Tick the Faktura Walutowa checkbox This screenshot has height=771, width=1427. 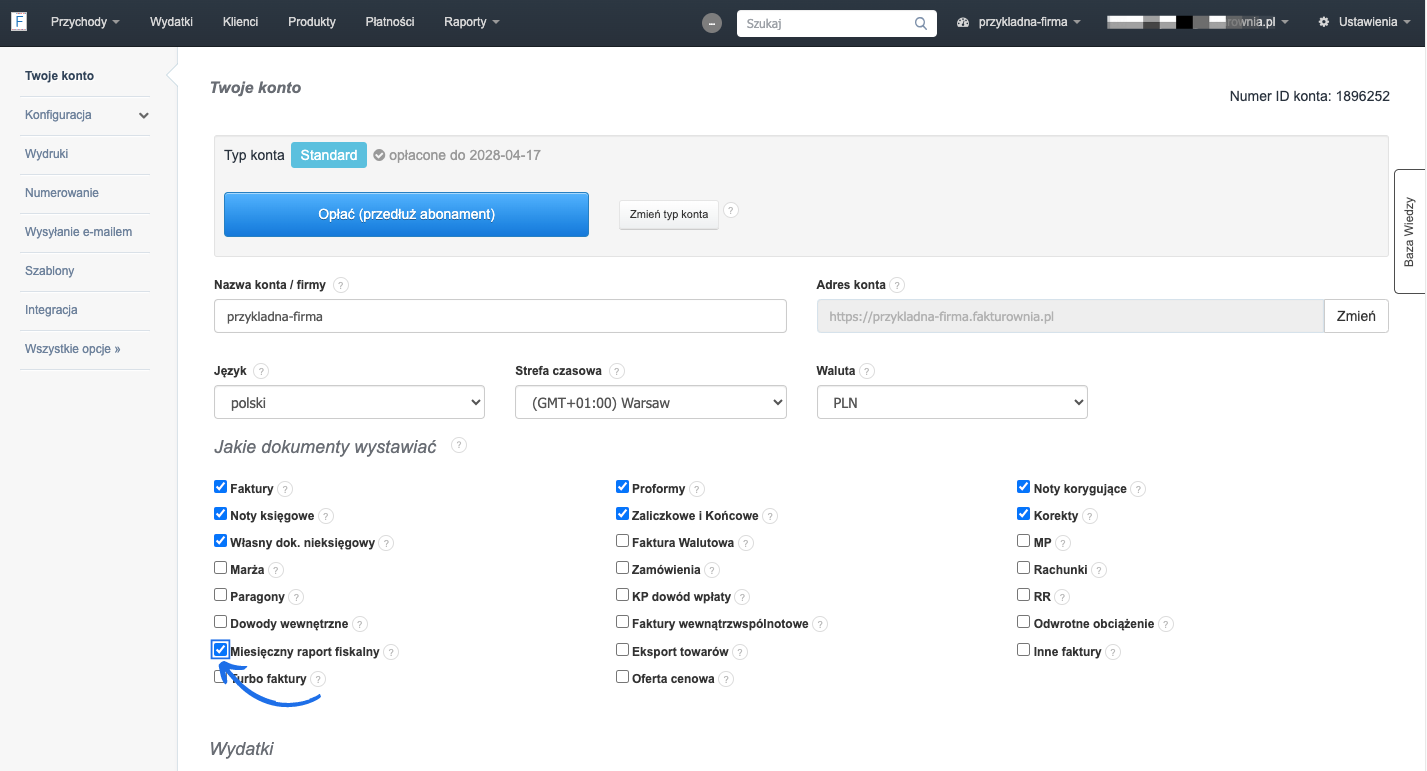(x=623, y=541)
